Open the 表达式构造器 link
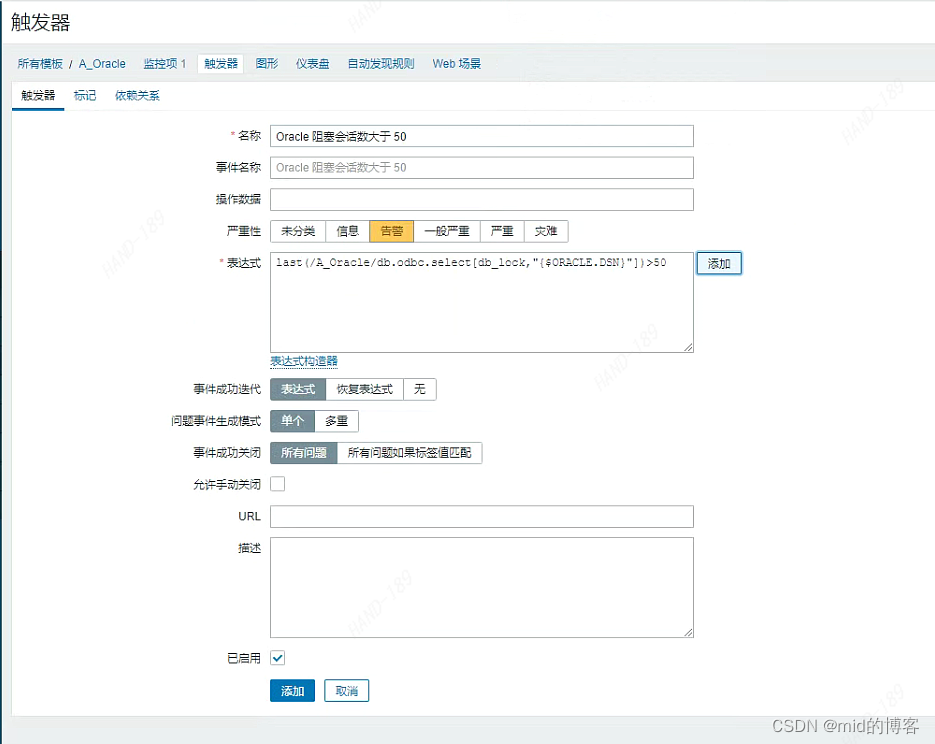 click(x=304, y=361)
